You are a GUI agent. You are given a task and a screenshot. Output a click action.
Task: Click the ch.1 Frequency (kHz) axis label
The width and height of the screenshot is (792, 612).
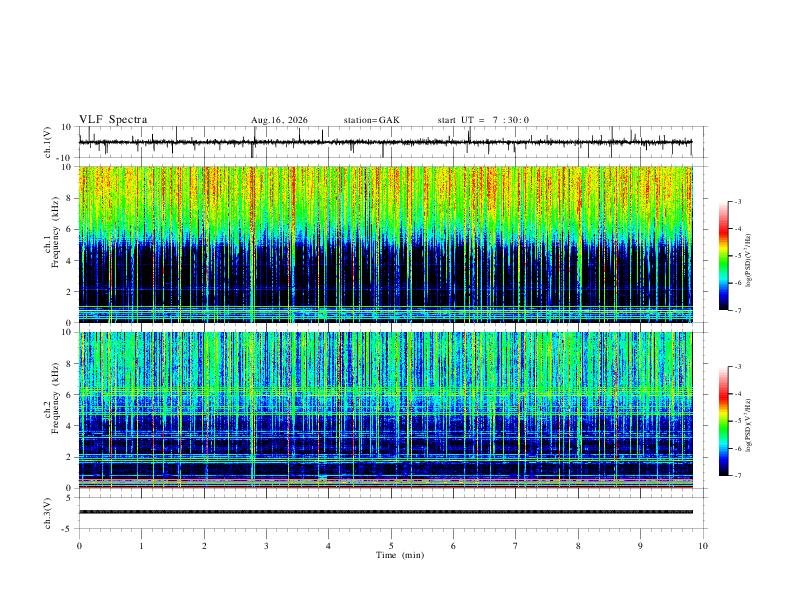click(52, 244)
